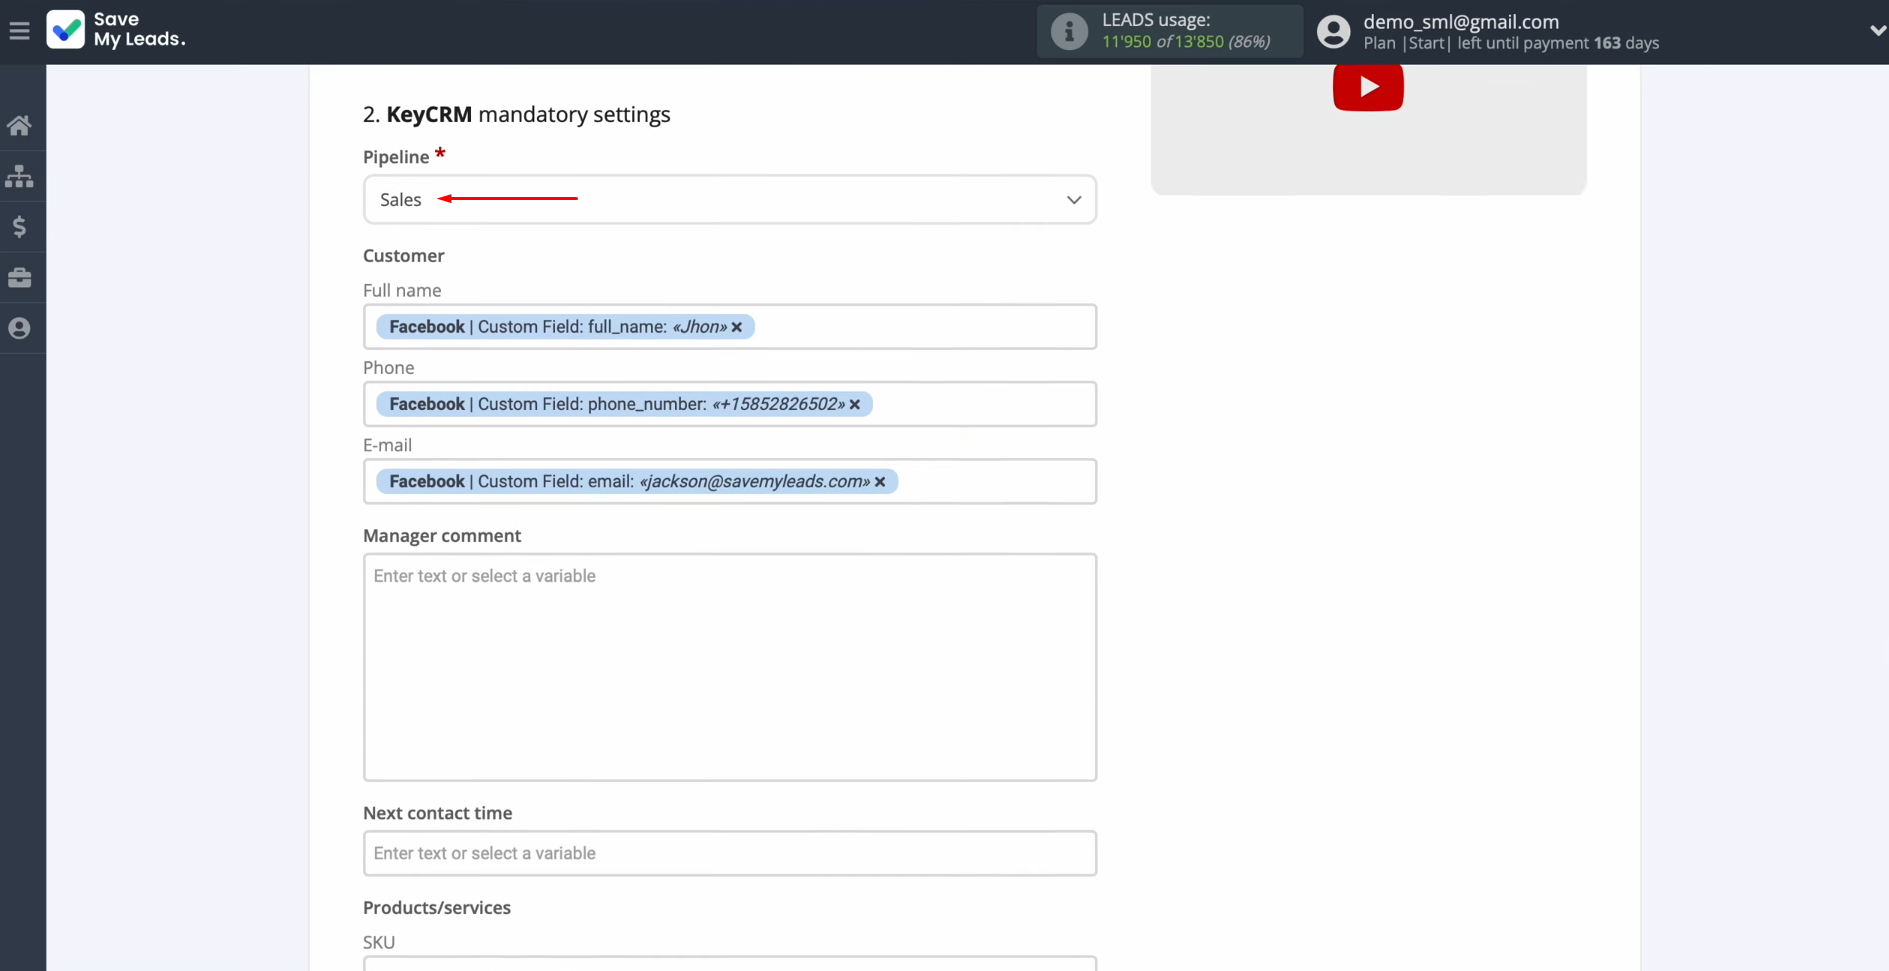The height and width of the screenshot is (971, 1889).
Task: Click the Plan Start payment days text
Action: 1511,43
